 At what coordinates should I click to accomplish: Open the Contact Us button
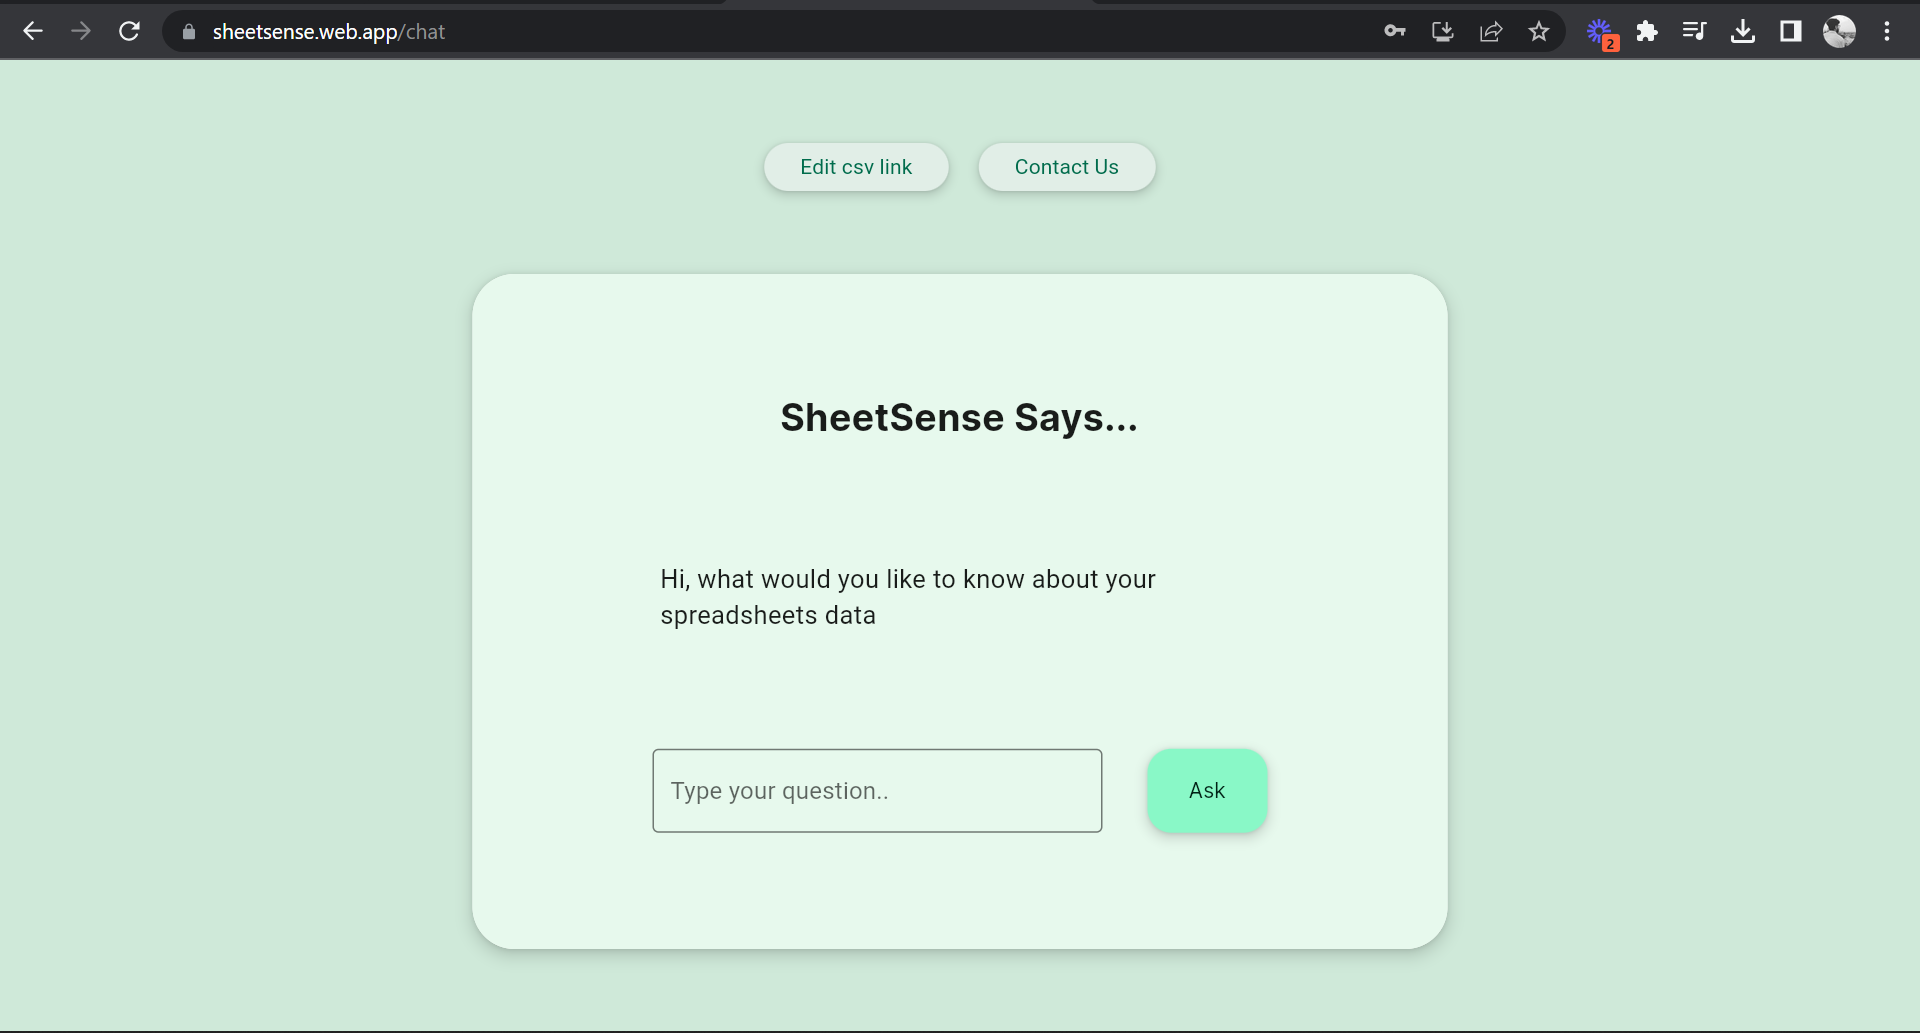pos(1067,167)
